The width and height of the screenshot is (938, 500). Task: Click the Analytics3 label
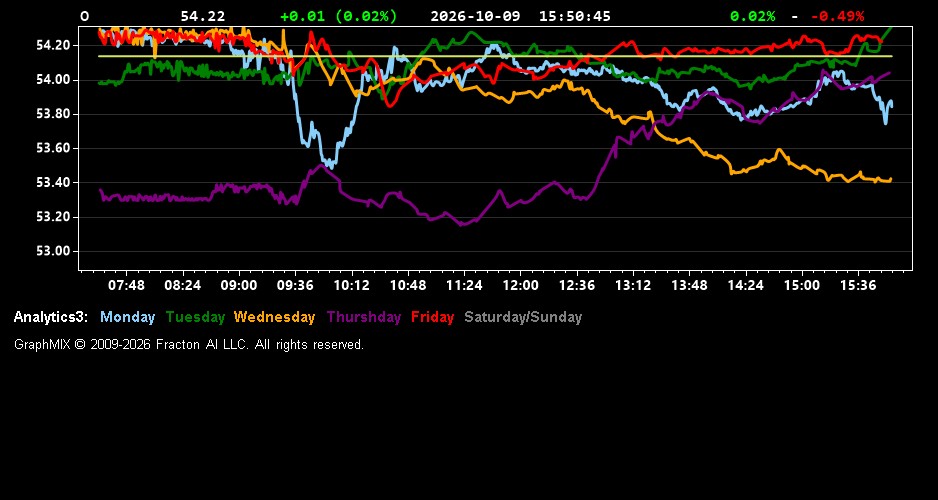pyautogui.click(x=51, y=317)
